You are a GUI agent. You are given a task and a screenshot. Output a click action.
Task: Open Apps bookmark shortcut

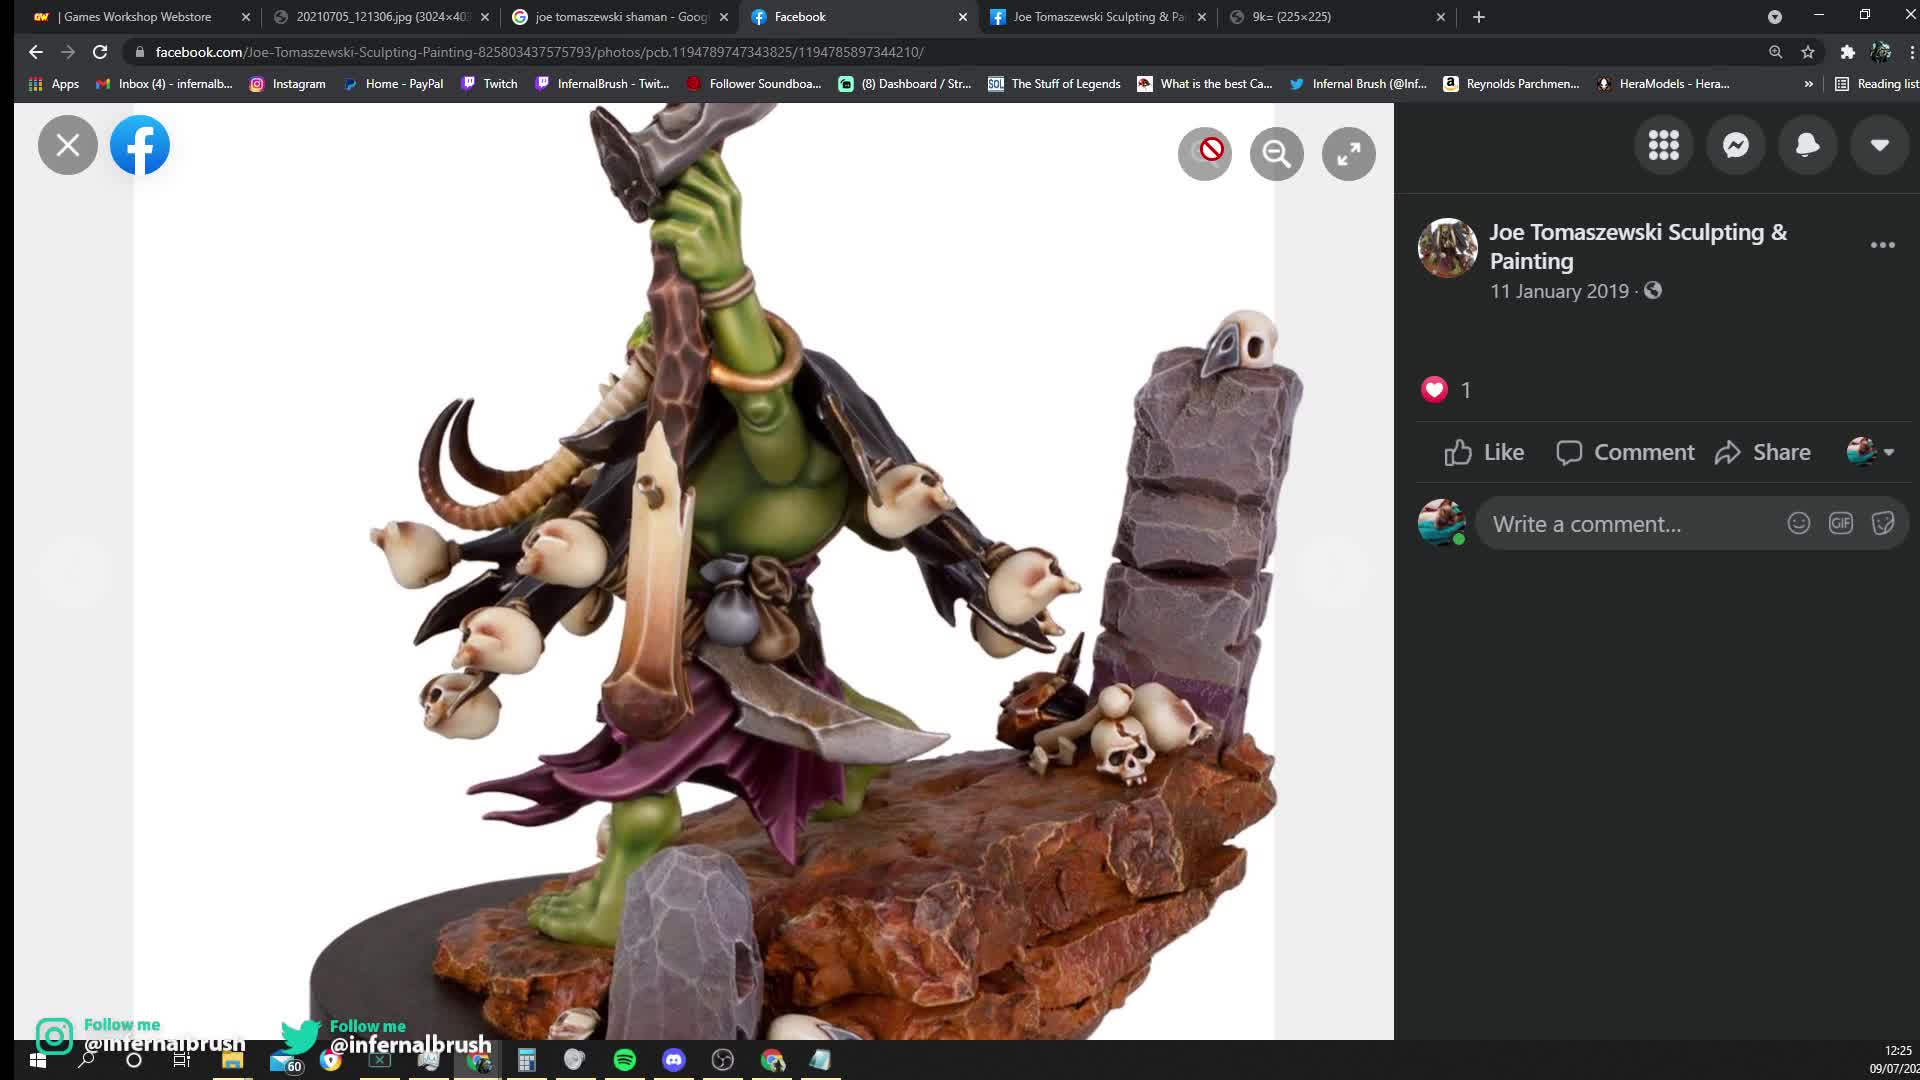click(x=54, y=84)
